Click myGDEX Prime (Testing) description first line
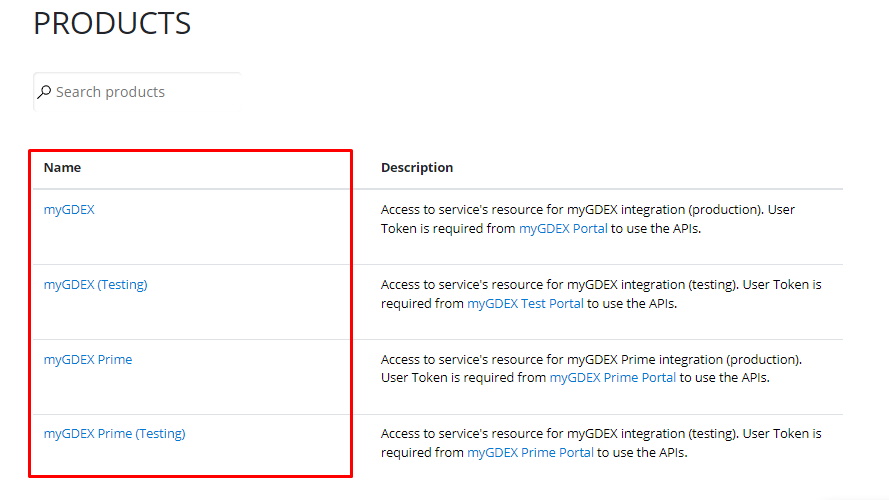Screen dimensions: 889x500 pyautogui.click(x=601, y=434)
